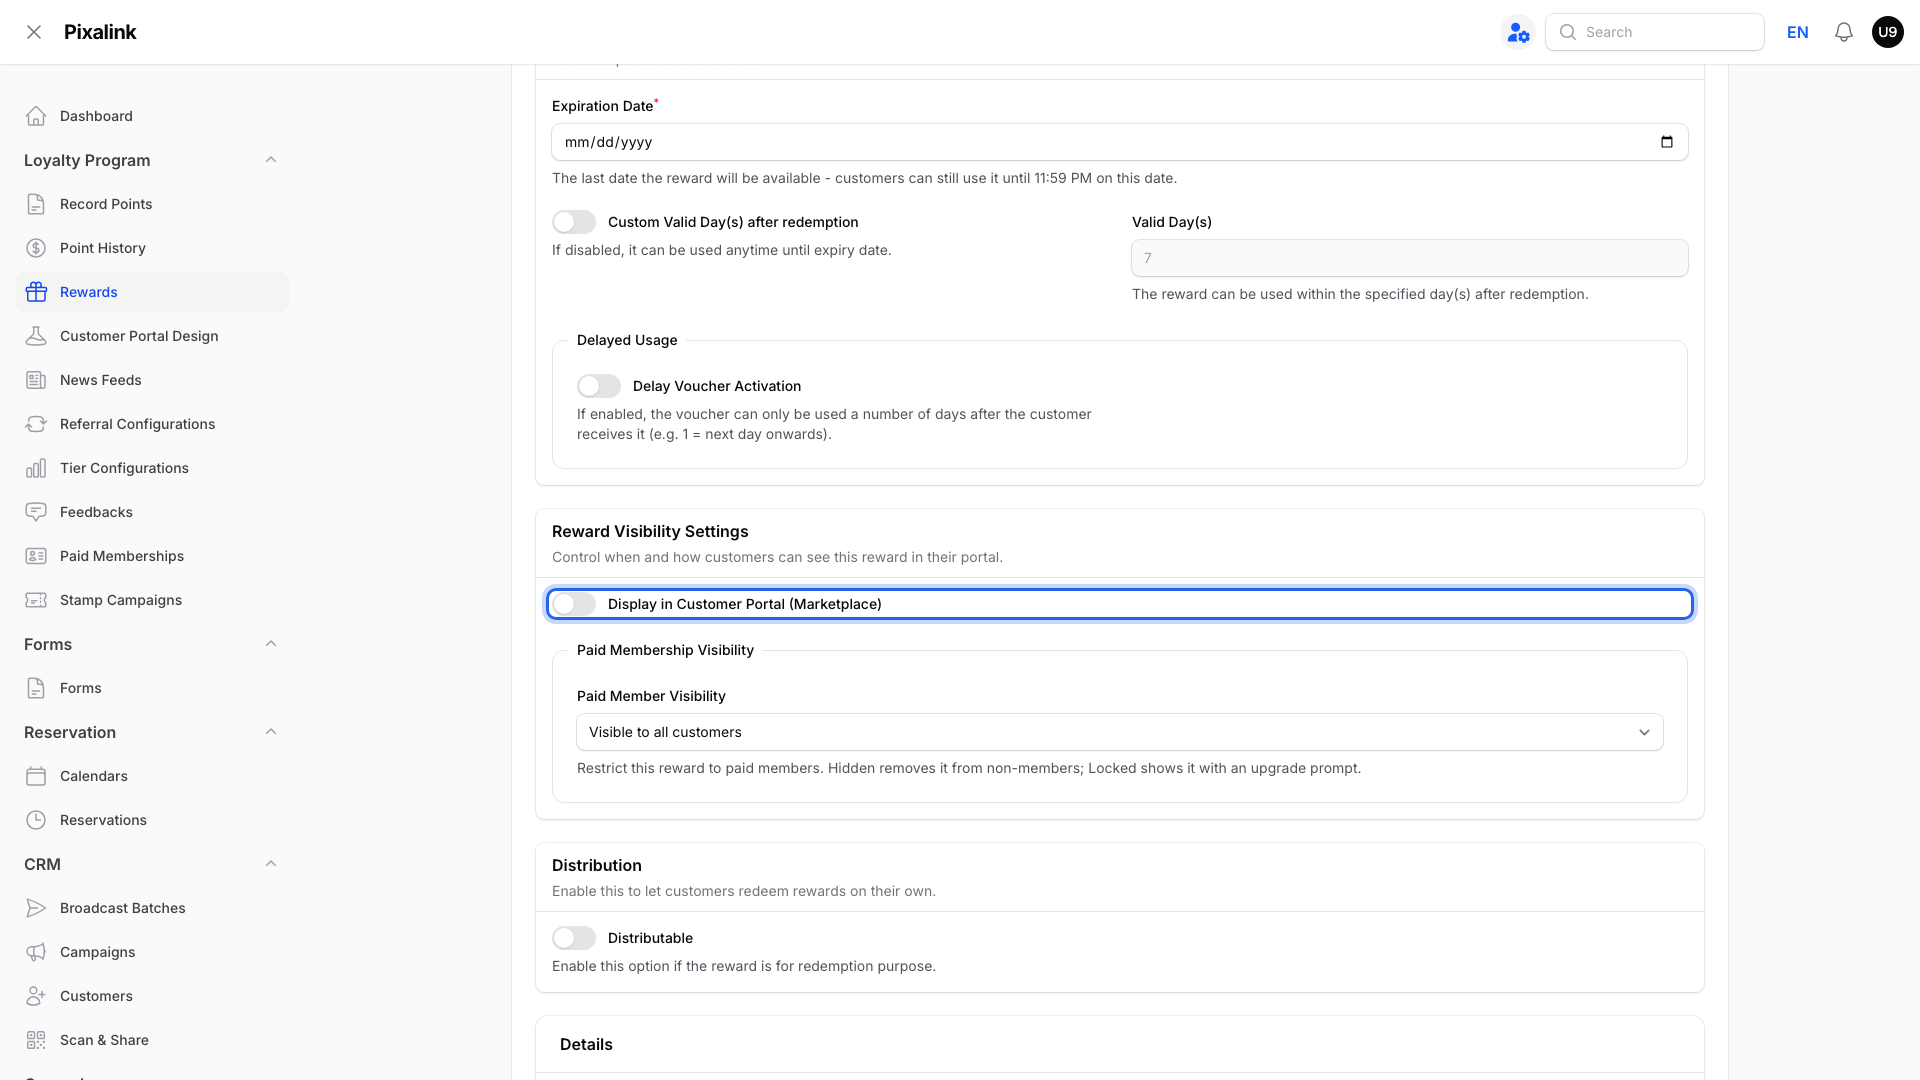
Task: Click the Paid Memberships ID card icon
Action: (x=36, y=556)
